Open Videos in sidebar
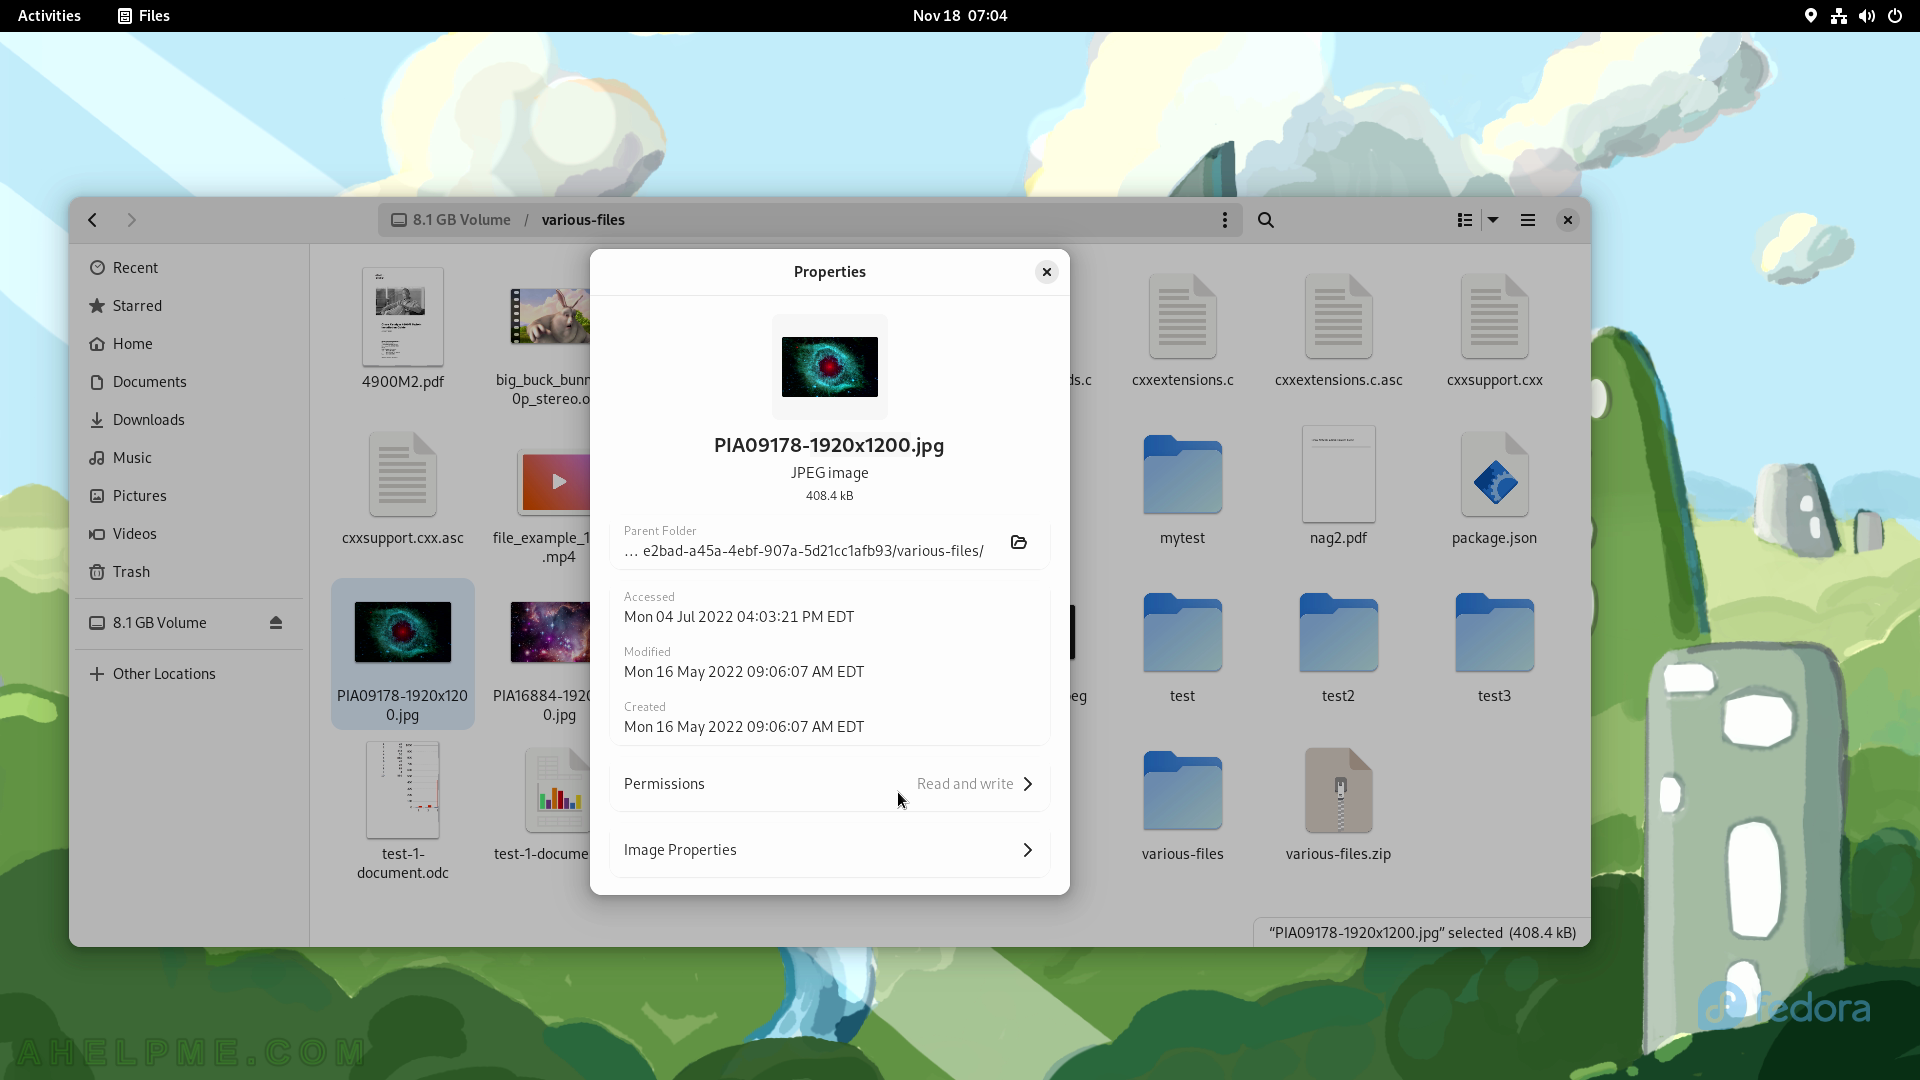1920x1080 pixels. [x=189, y=534]
